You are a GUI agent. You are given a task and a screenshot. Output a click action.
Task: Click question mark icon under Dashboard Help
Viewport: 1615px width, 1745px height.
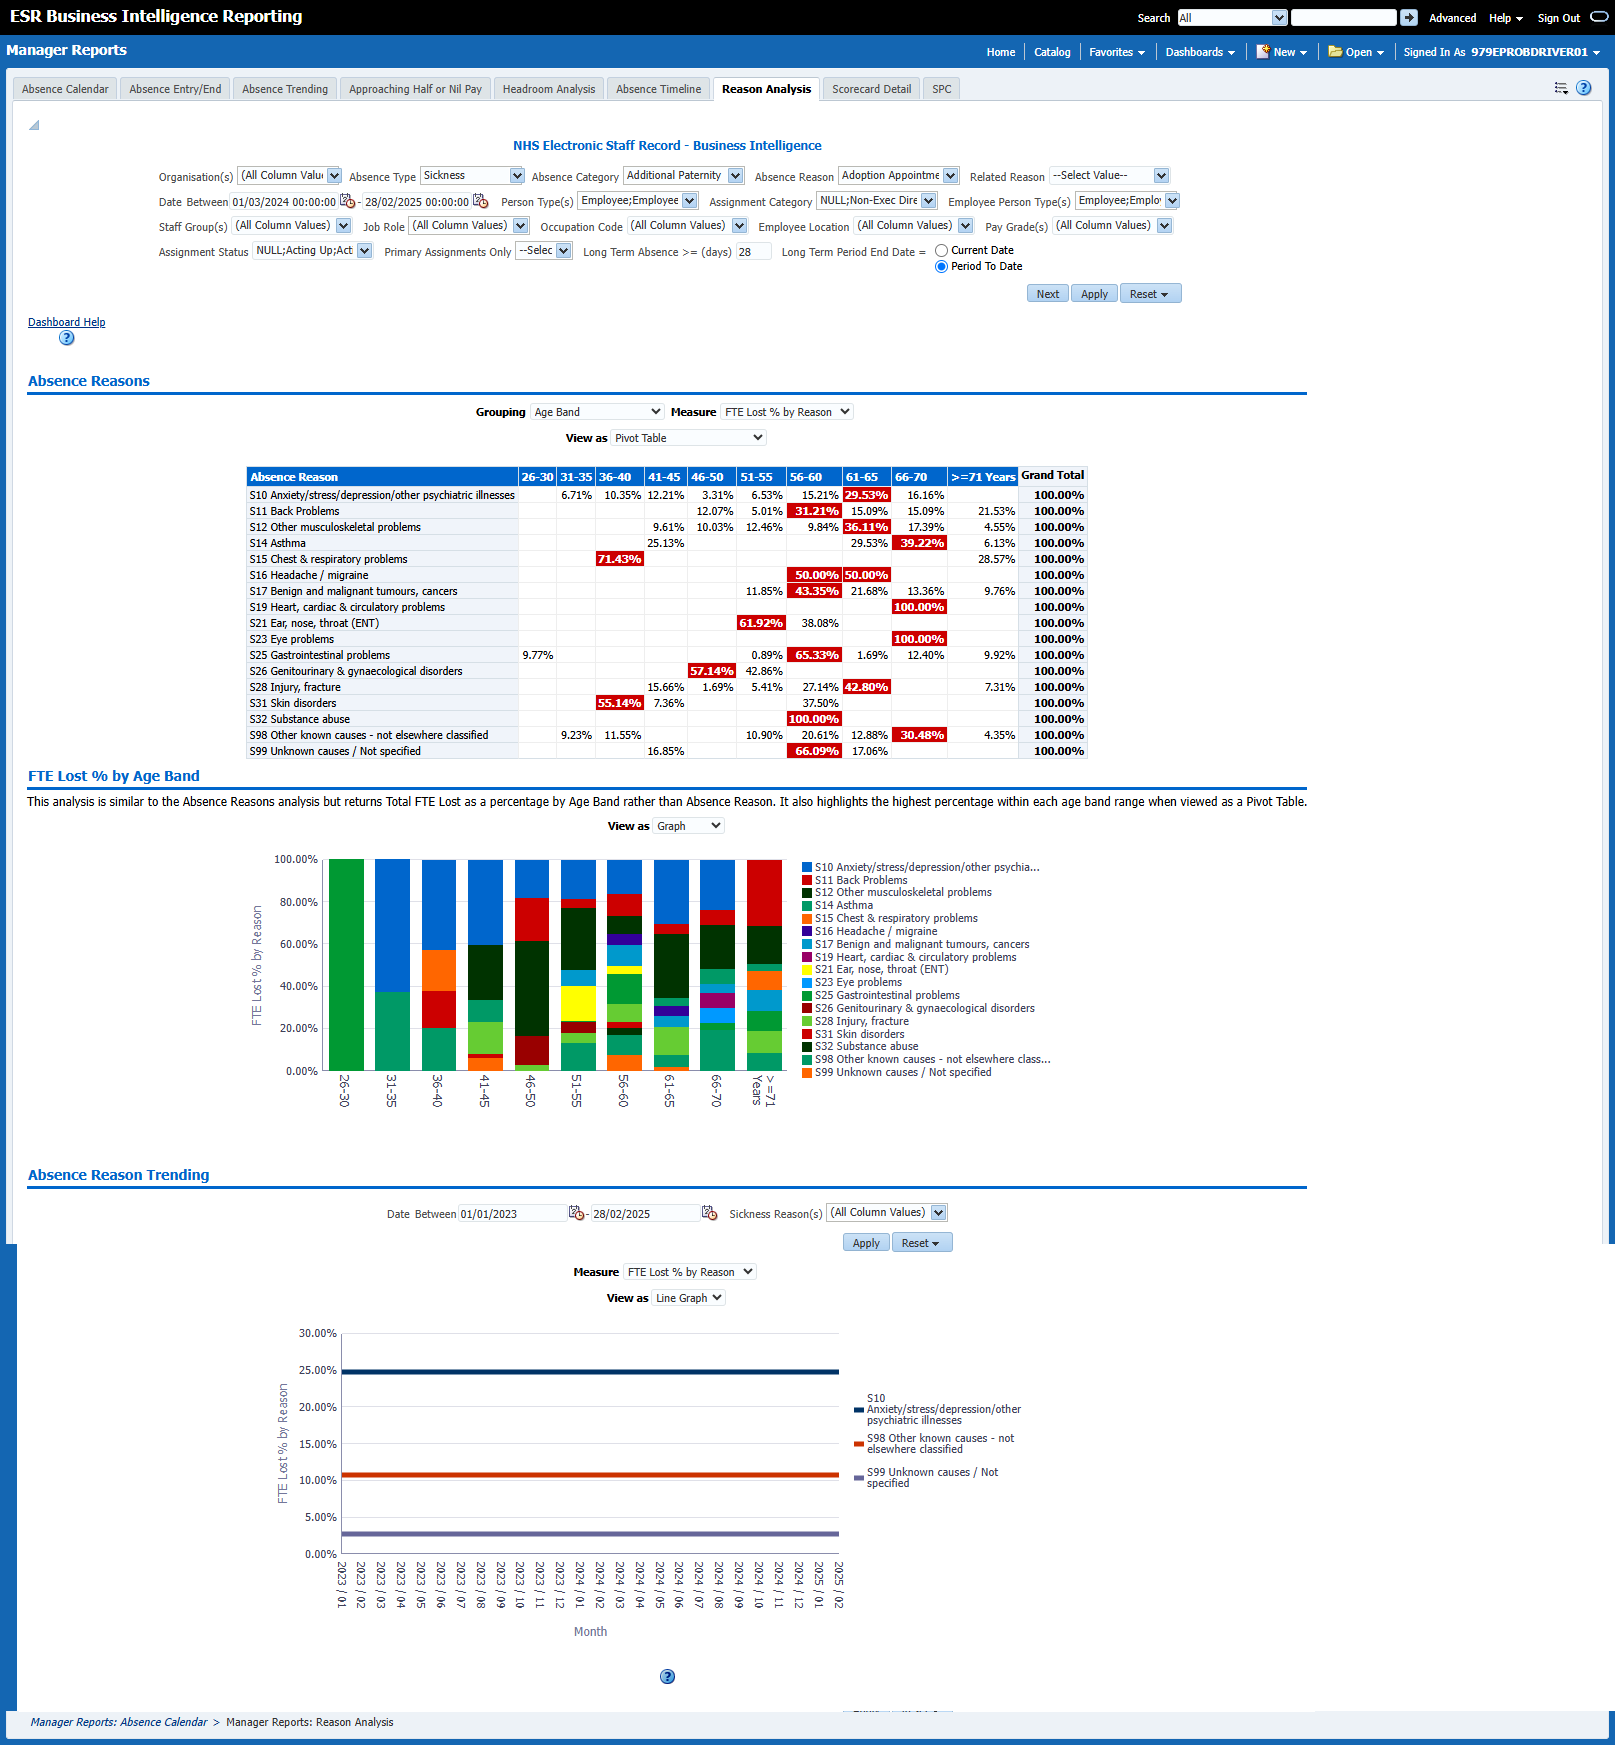66,338
